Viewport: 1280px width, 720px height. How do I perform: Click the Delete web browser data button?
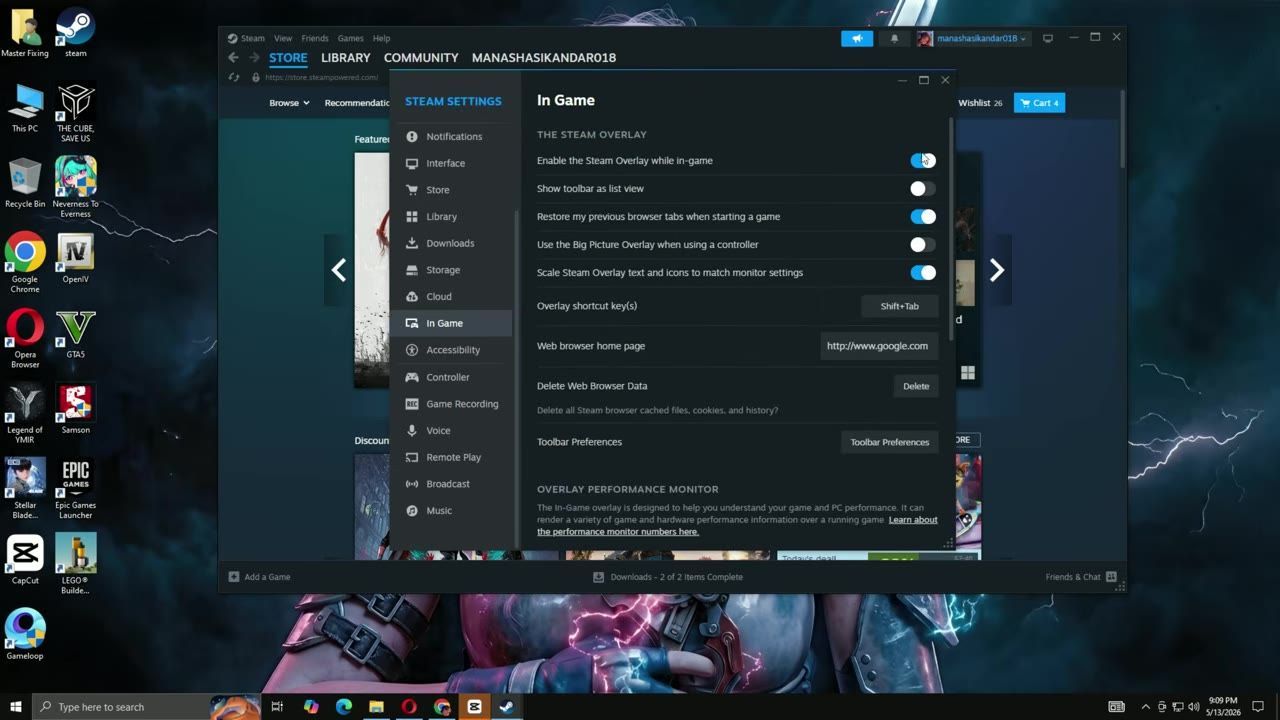(916, 386)
